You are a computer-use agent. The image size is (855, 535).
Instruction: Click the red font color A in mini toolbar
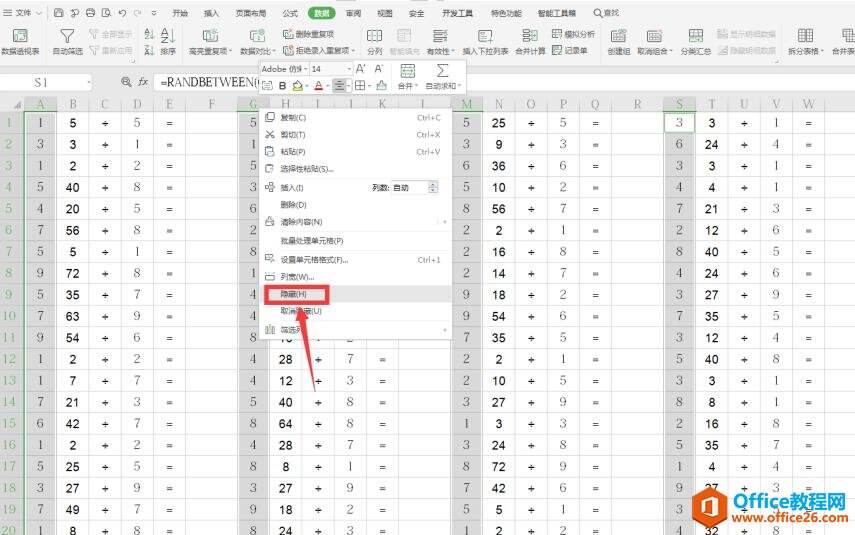click(318, 86)
